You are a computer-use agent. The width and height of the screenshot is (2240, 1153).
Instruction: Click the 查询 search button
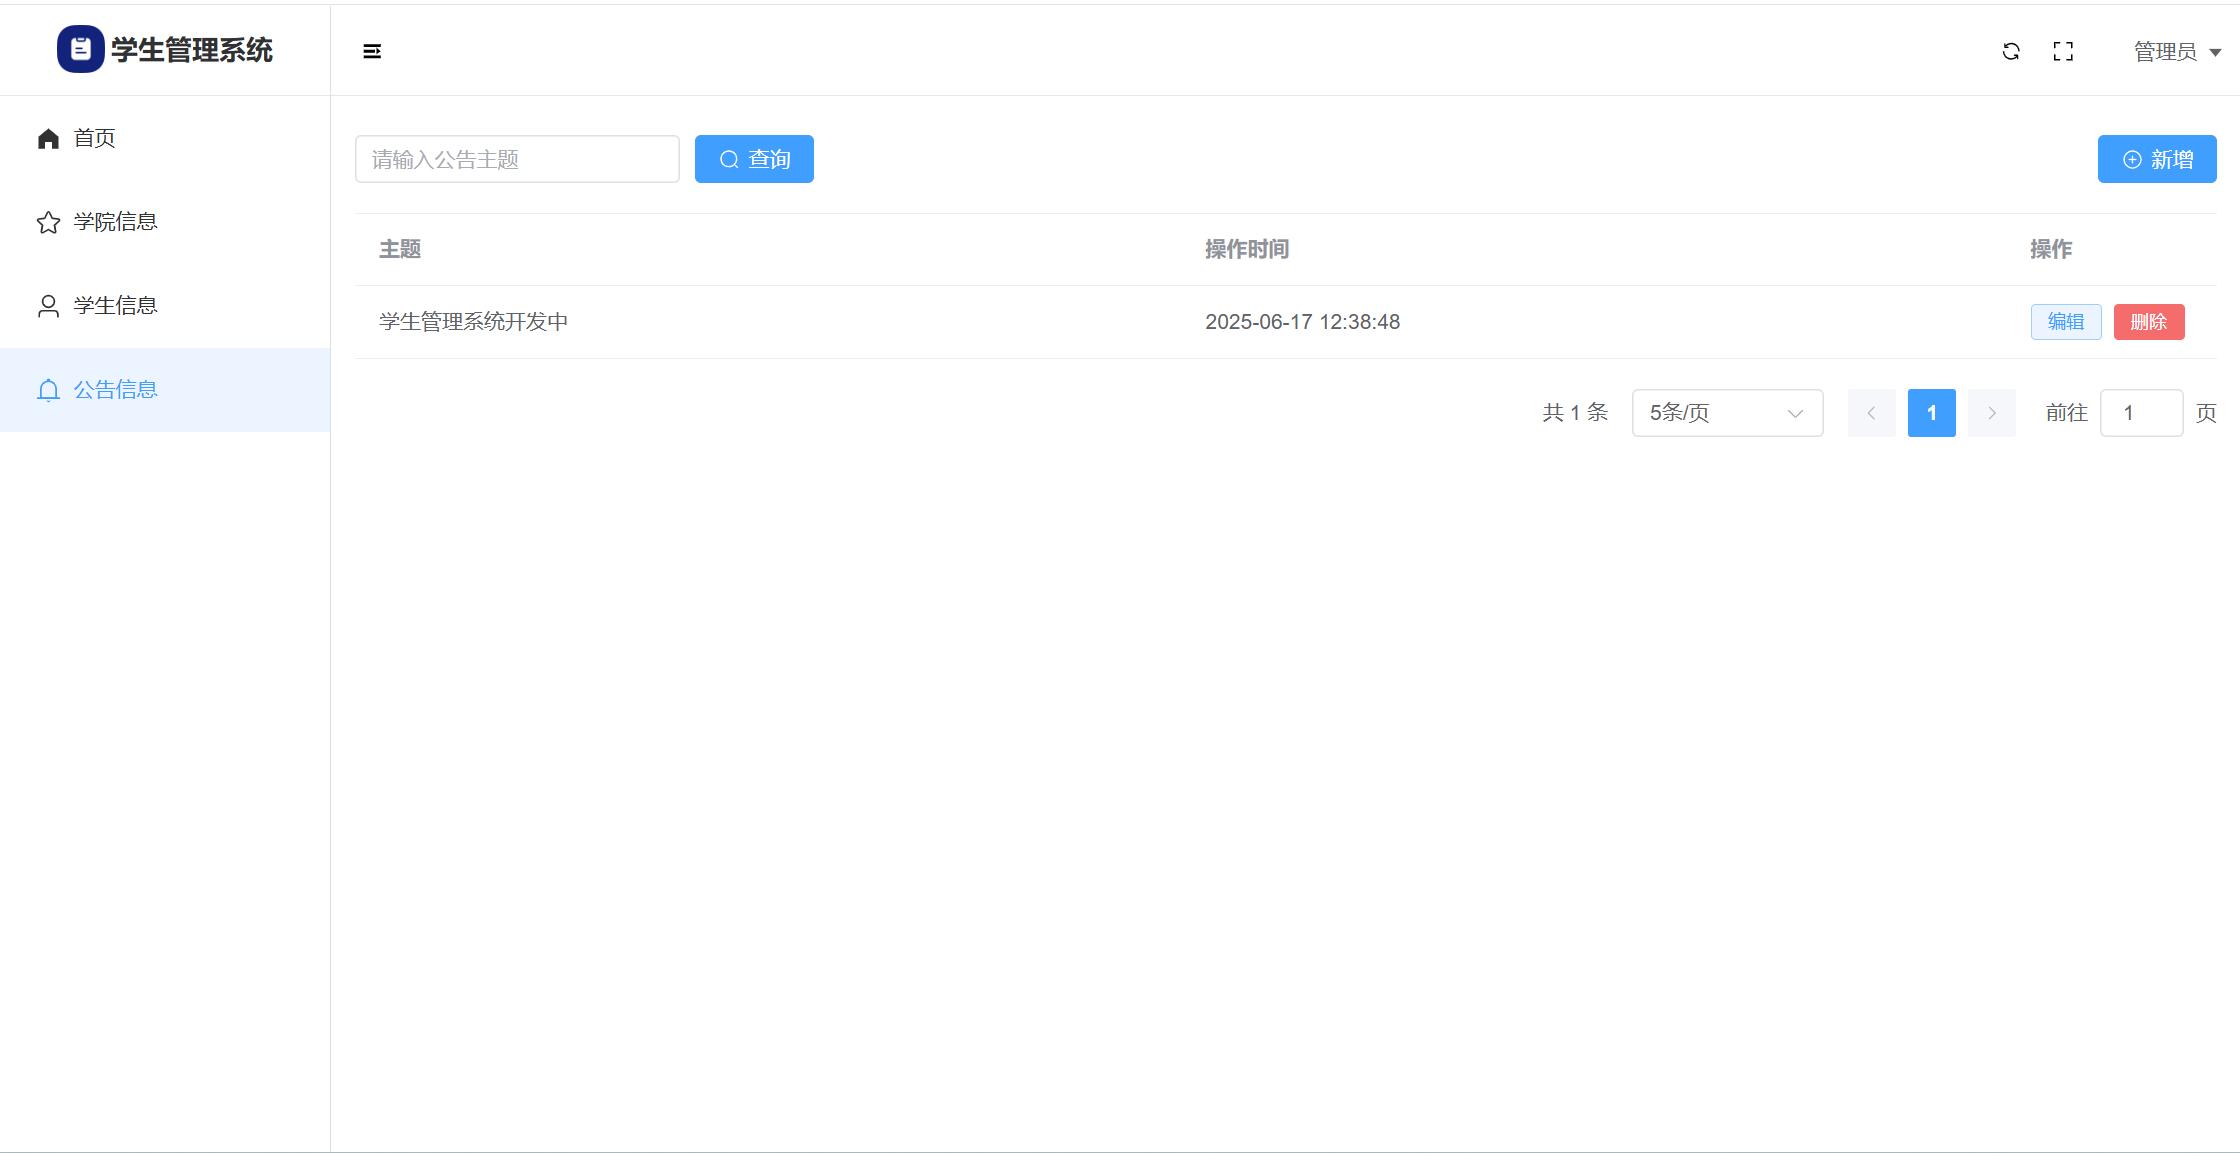click(x=754, y=159)
